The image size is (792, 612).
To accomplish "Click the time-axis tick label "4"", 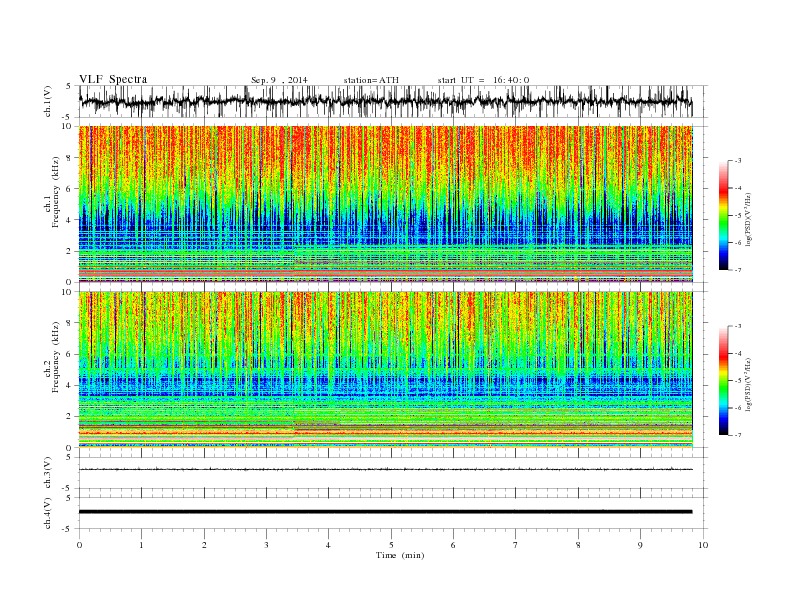I will [x=328, y=545].
